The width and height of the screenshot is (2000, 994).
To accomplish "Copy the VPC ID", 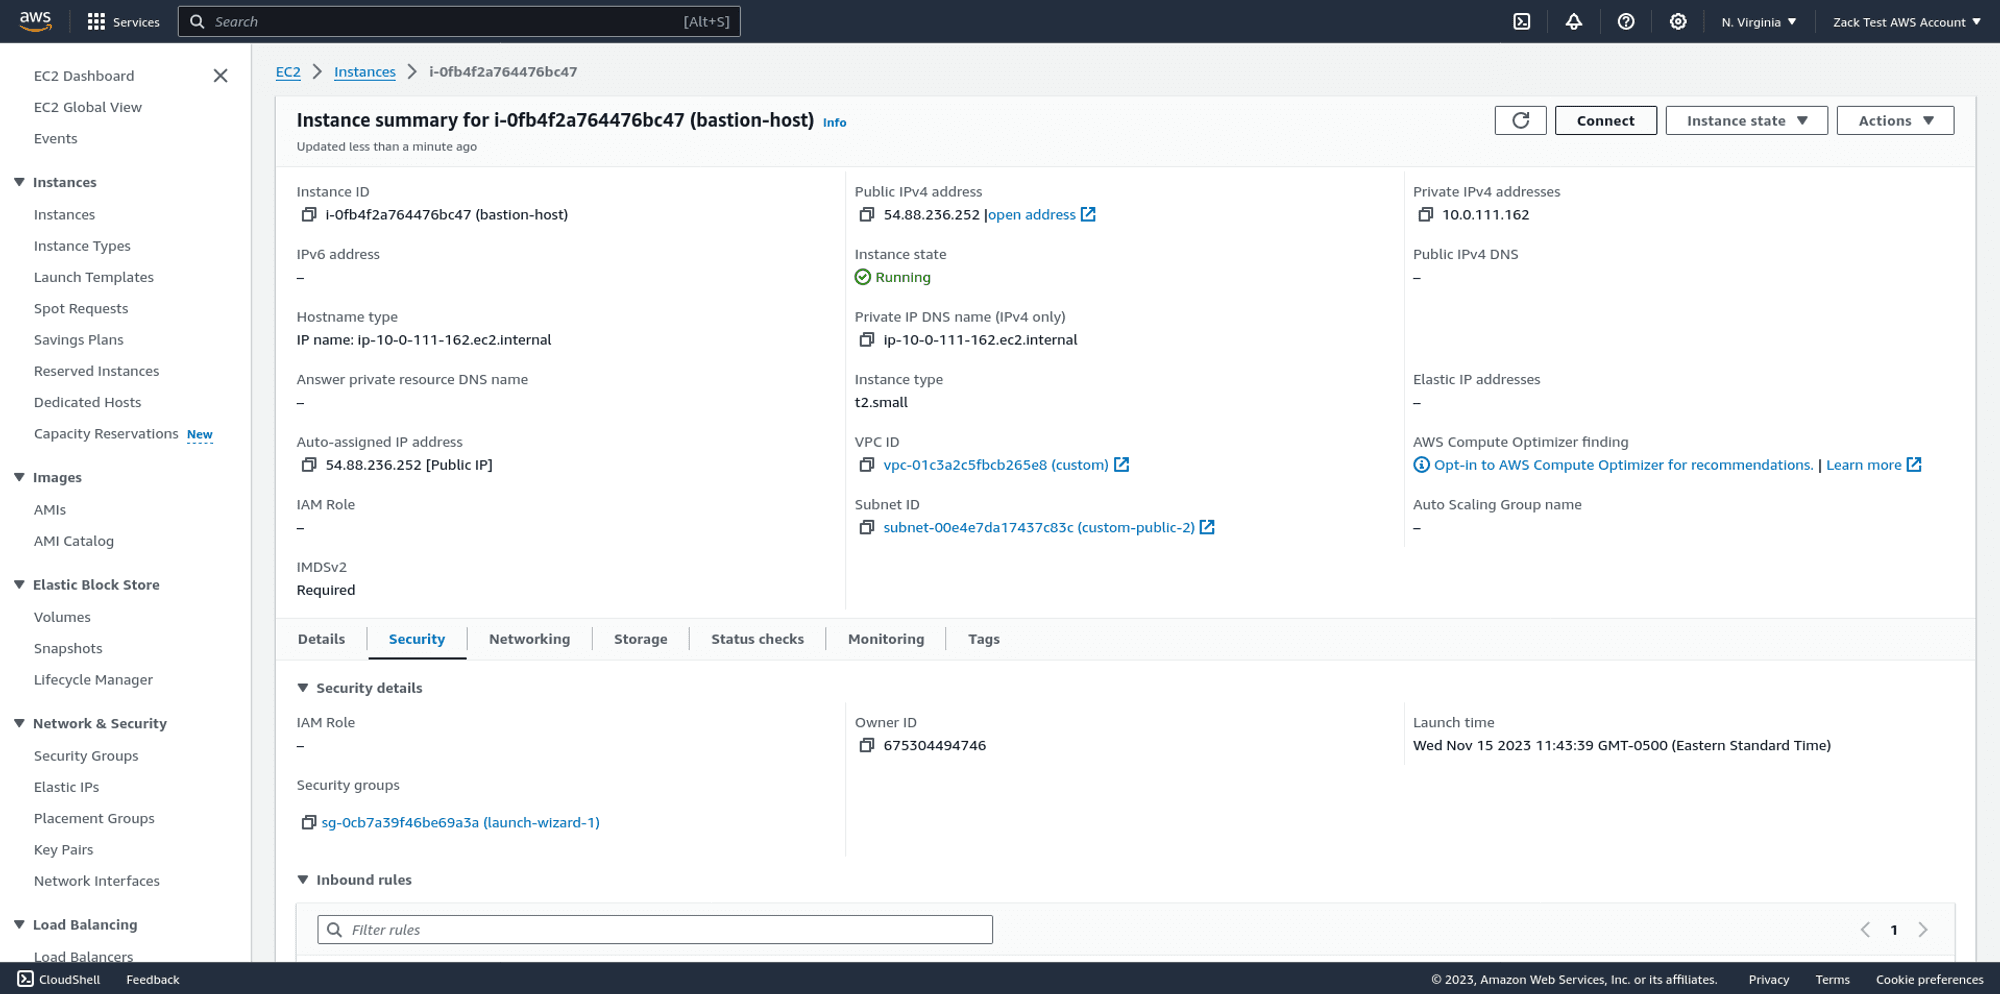I will (x=867, y=464).
